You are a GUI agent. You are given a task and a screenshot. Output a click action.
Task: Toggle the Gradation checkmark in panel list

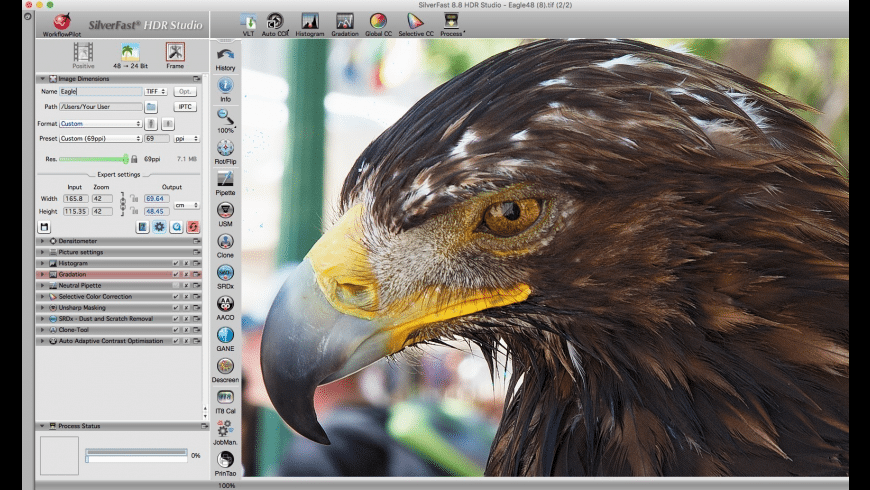[175, 274]
